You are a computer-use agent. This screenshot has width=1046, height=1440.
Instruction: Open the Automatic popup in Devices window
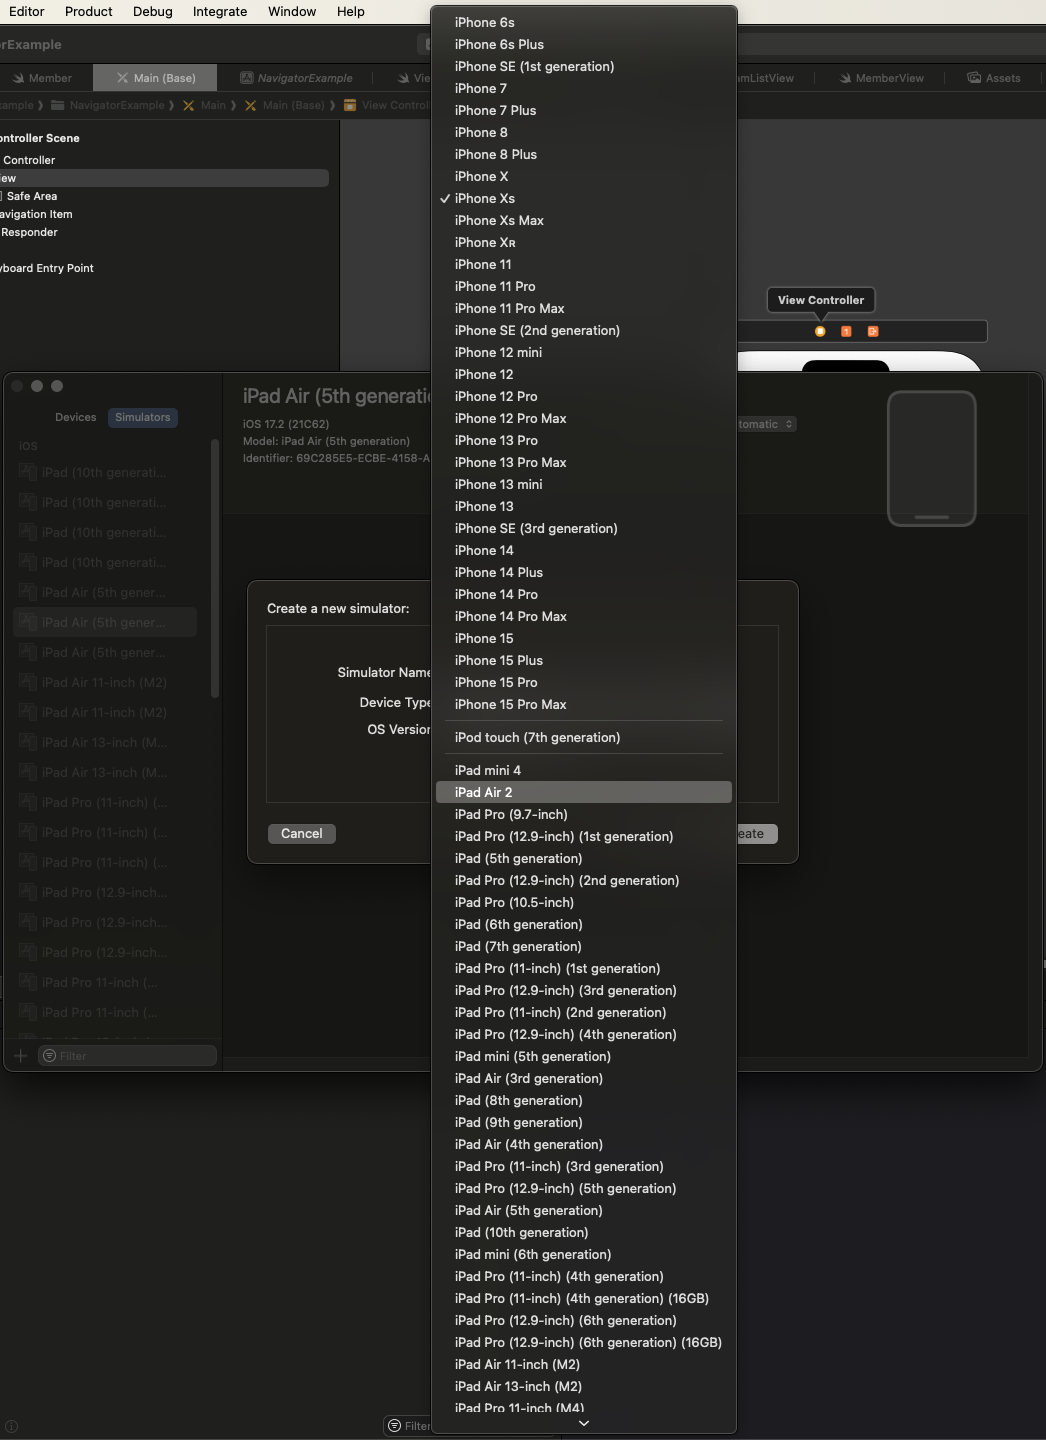click(766, 424)
